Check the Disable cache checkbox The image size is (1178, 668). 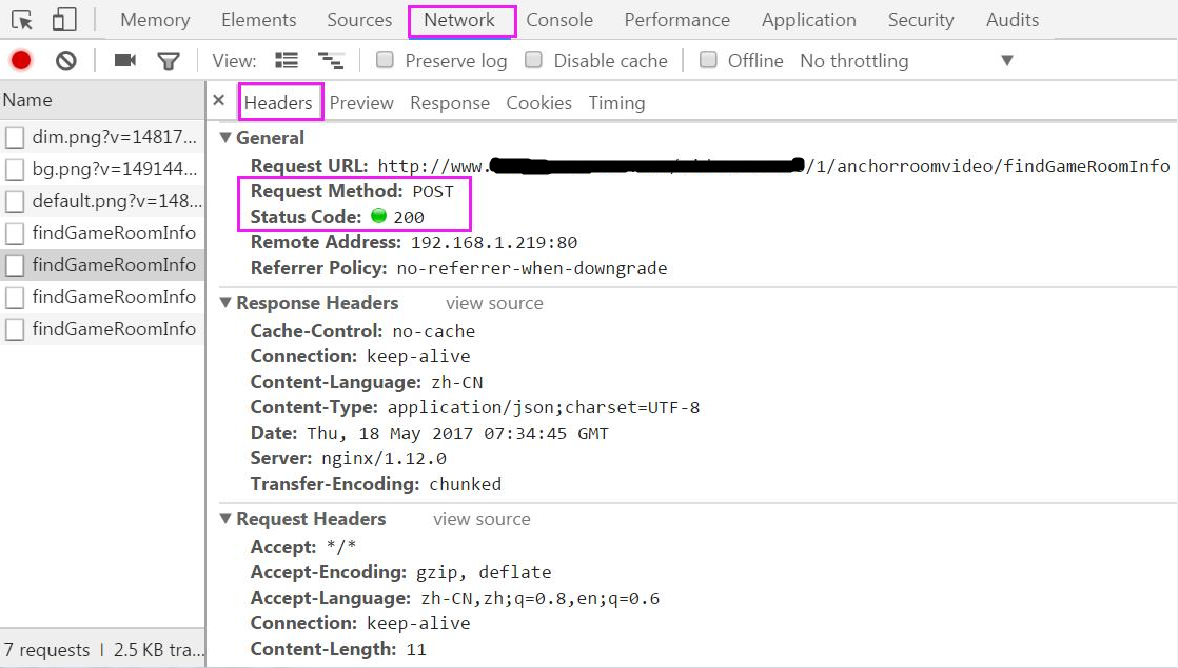point(534,60)
